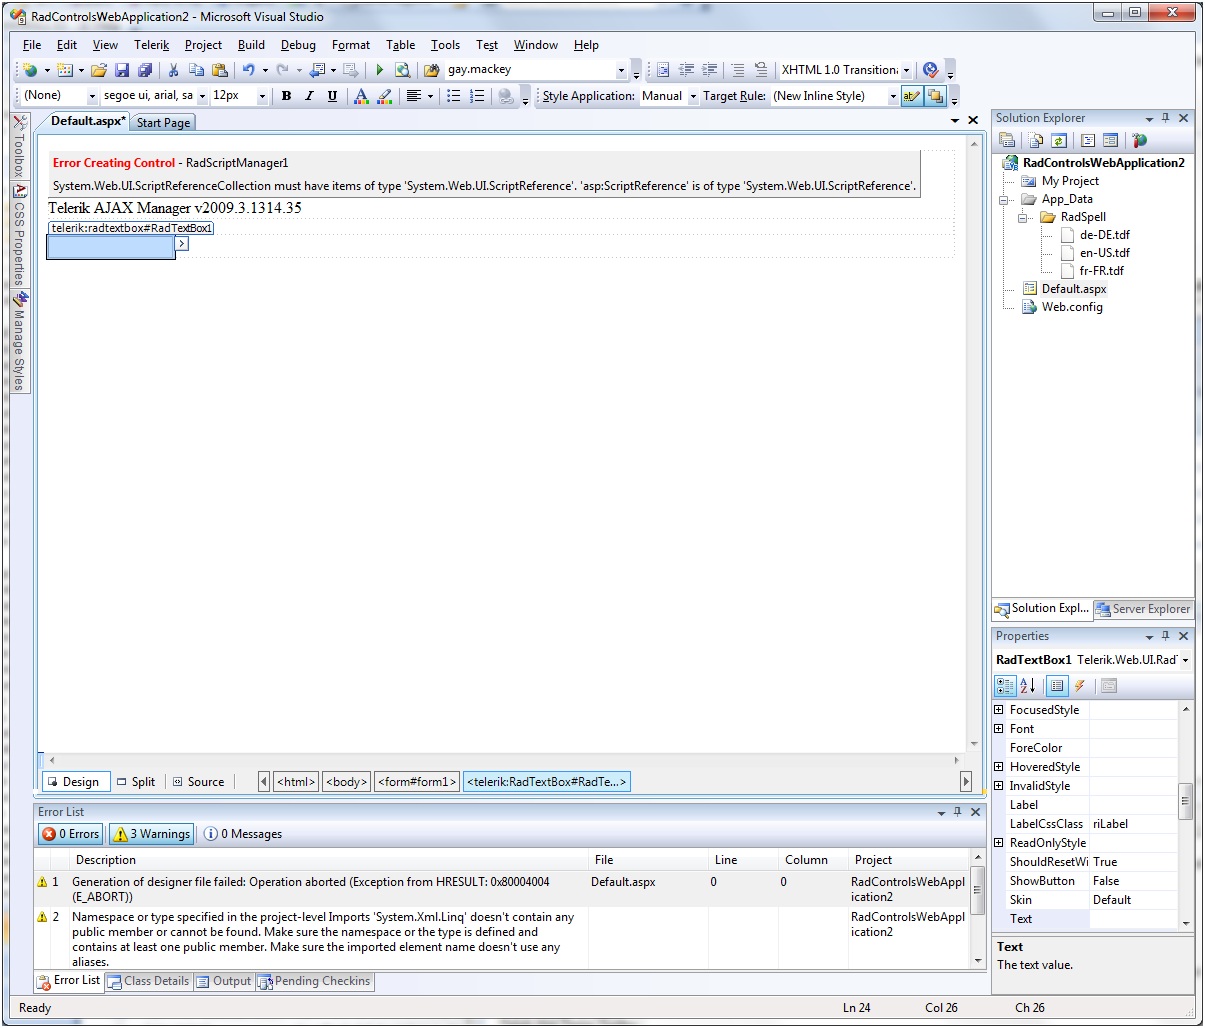This screenshot has height=1028, width=1205.
Task: Cut the selection with the scissors icon
Action: click(173, 70)
